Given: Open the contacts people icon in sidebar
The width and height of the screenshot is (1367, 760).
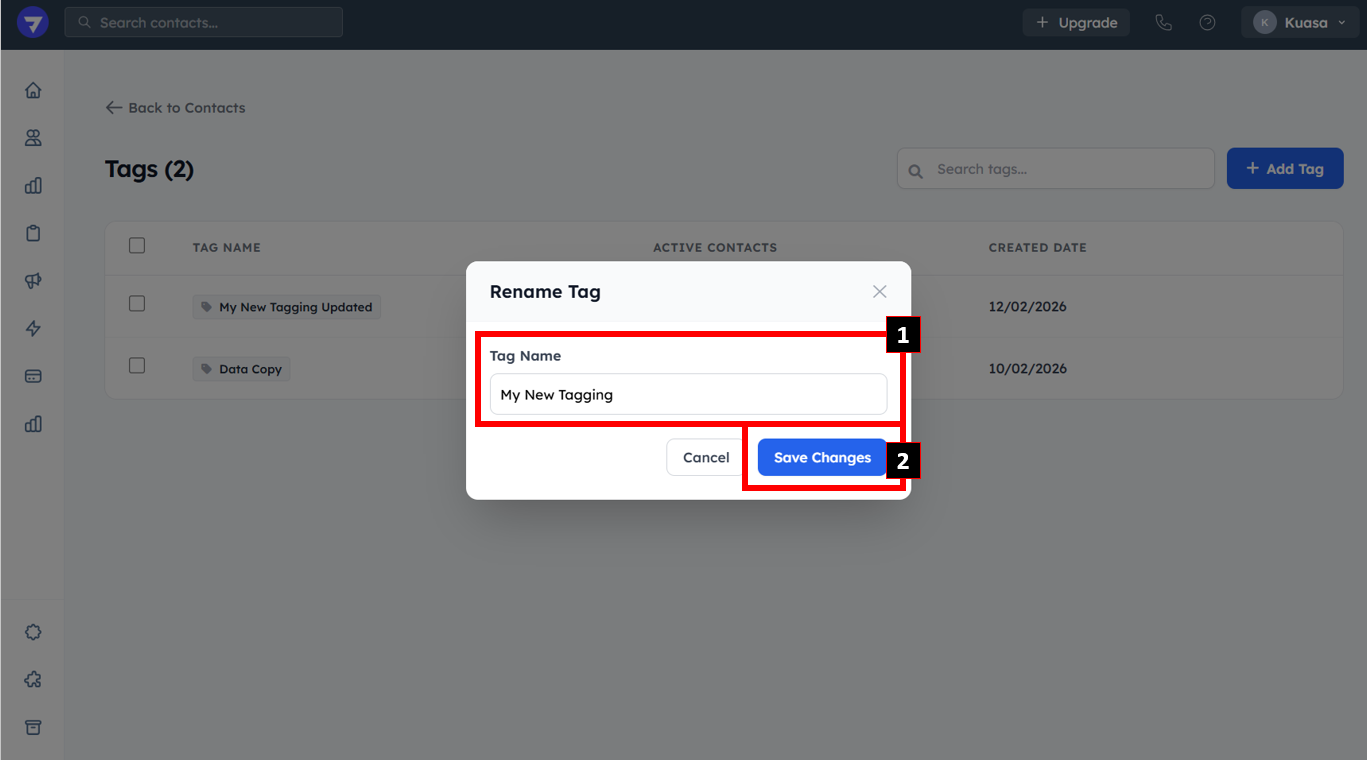Looking at the screenshot, I should (x=33, y=138).
